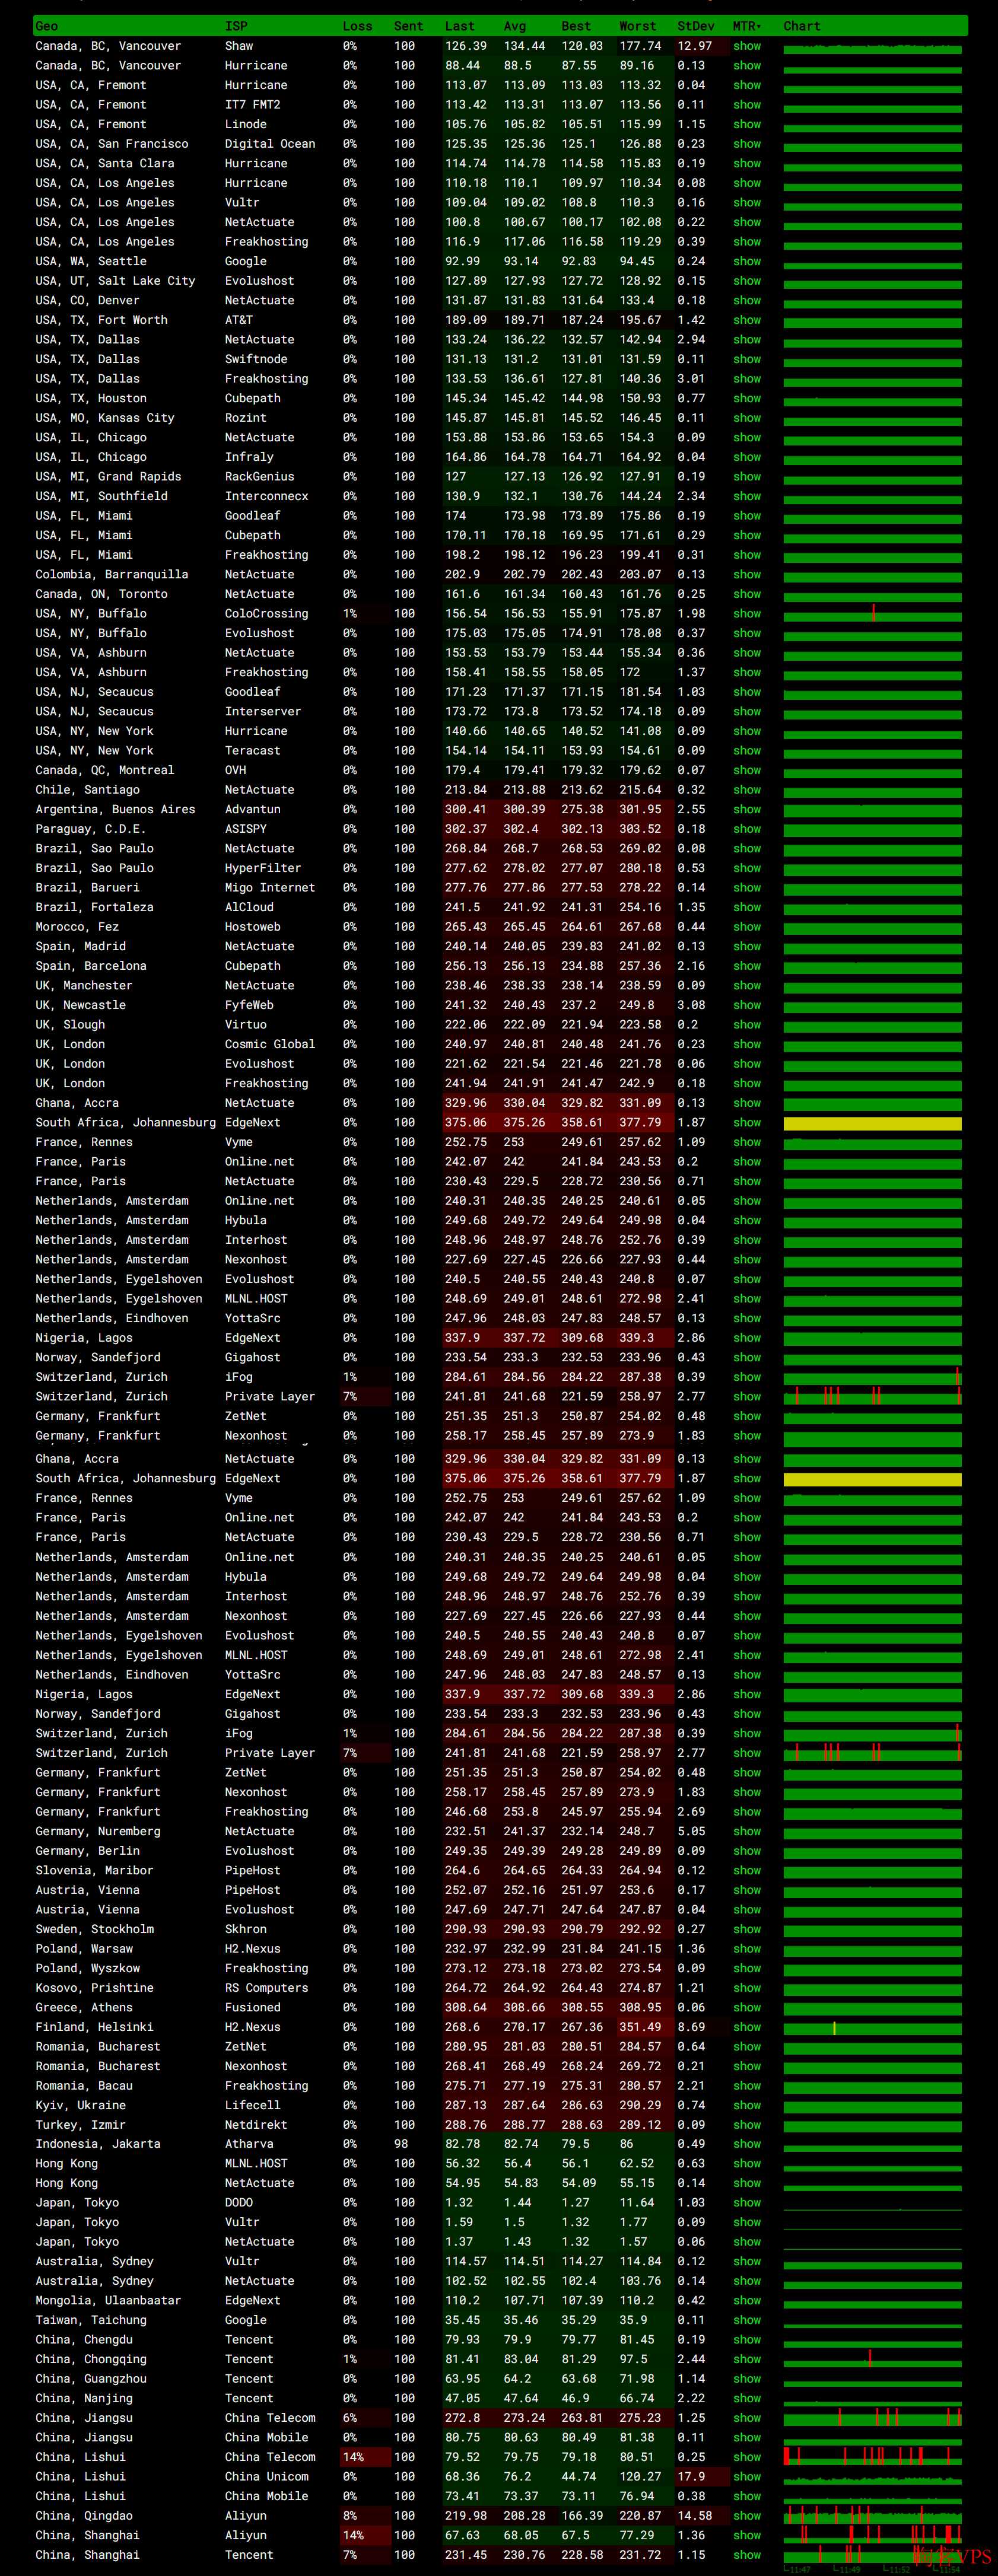Viewport: 998px width, 2576px height.
Task: Show MTR for Fremont Linode row
Action: click(x=747, y=124)
